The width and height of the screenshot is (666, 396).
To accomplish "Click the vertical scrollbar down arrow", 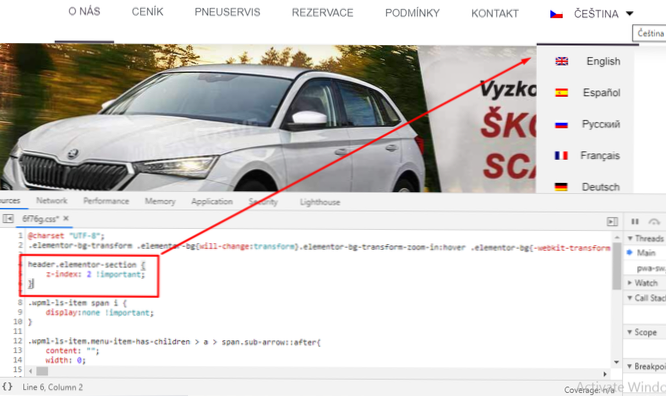I will [x=617, y=362].
